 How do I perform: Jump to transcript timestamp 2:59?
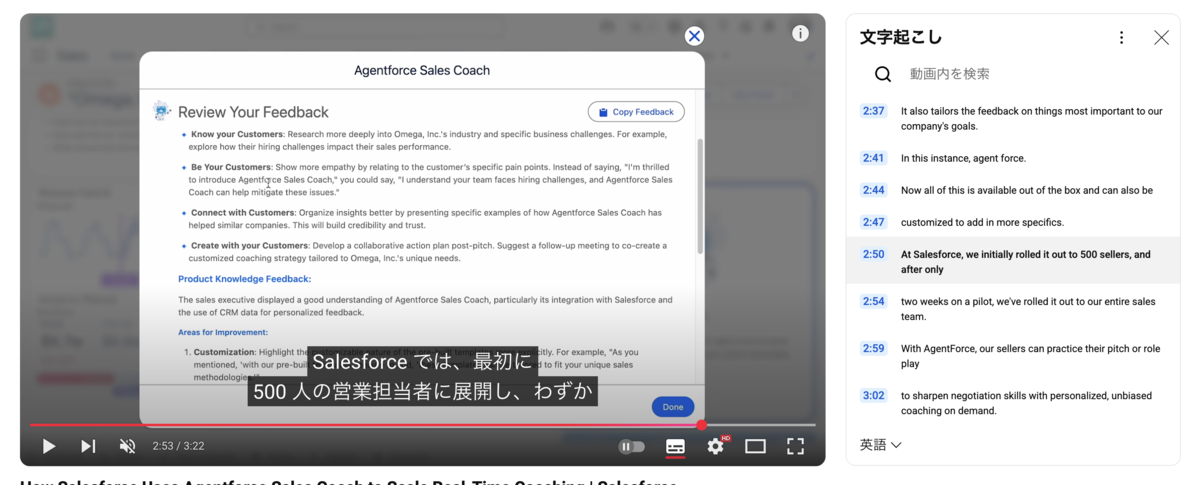pyautogui.click(x=873, y=348)
